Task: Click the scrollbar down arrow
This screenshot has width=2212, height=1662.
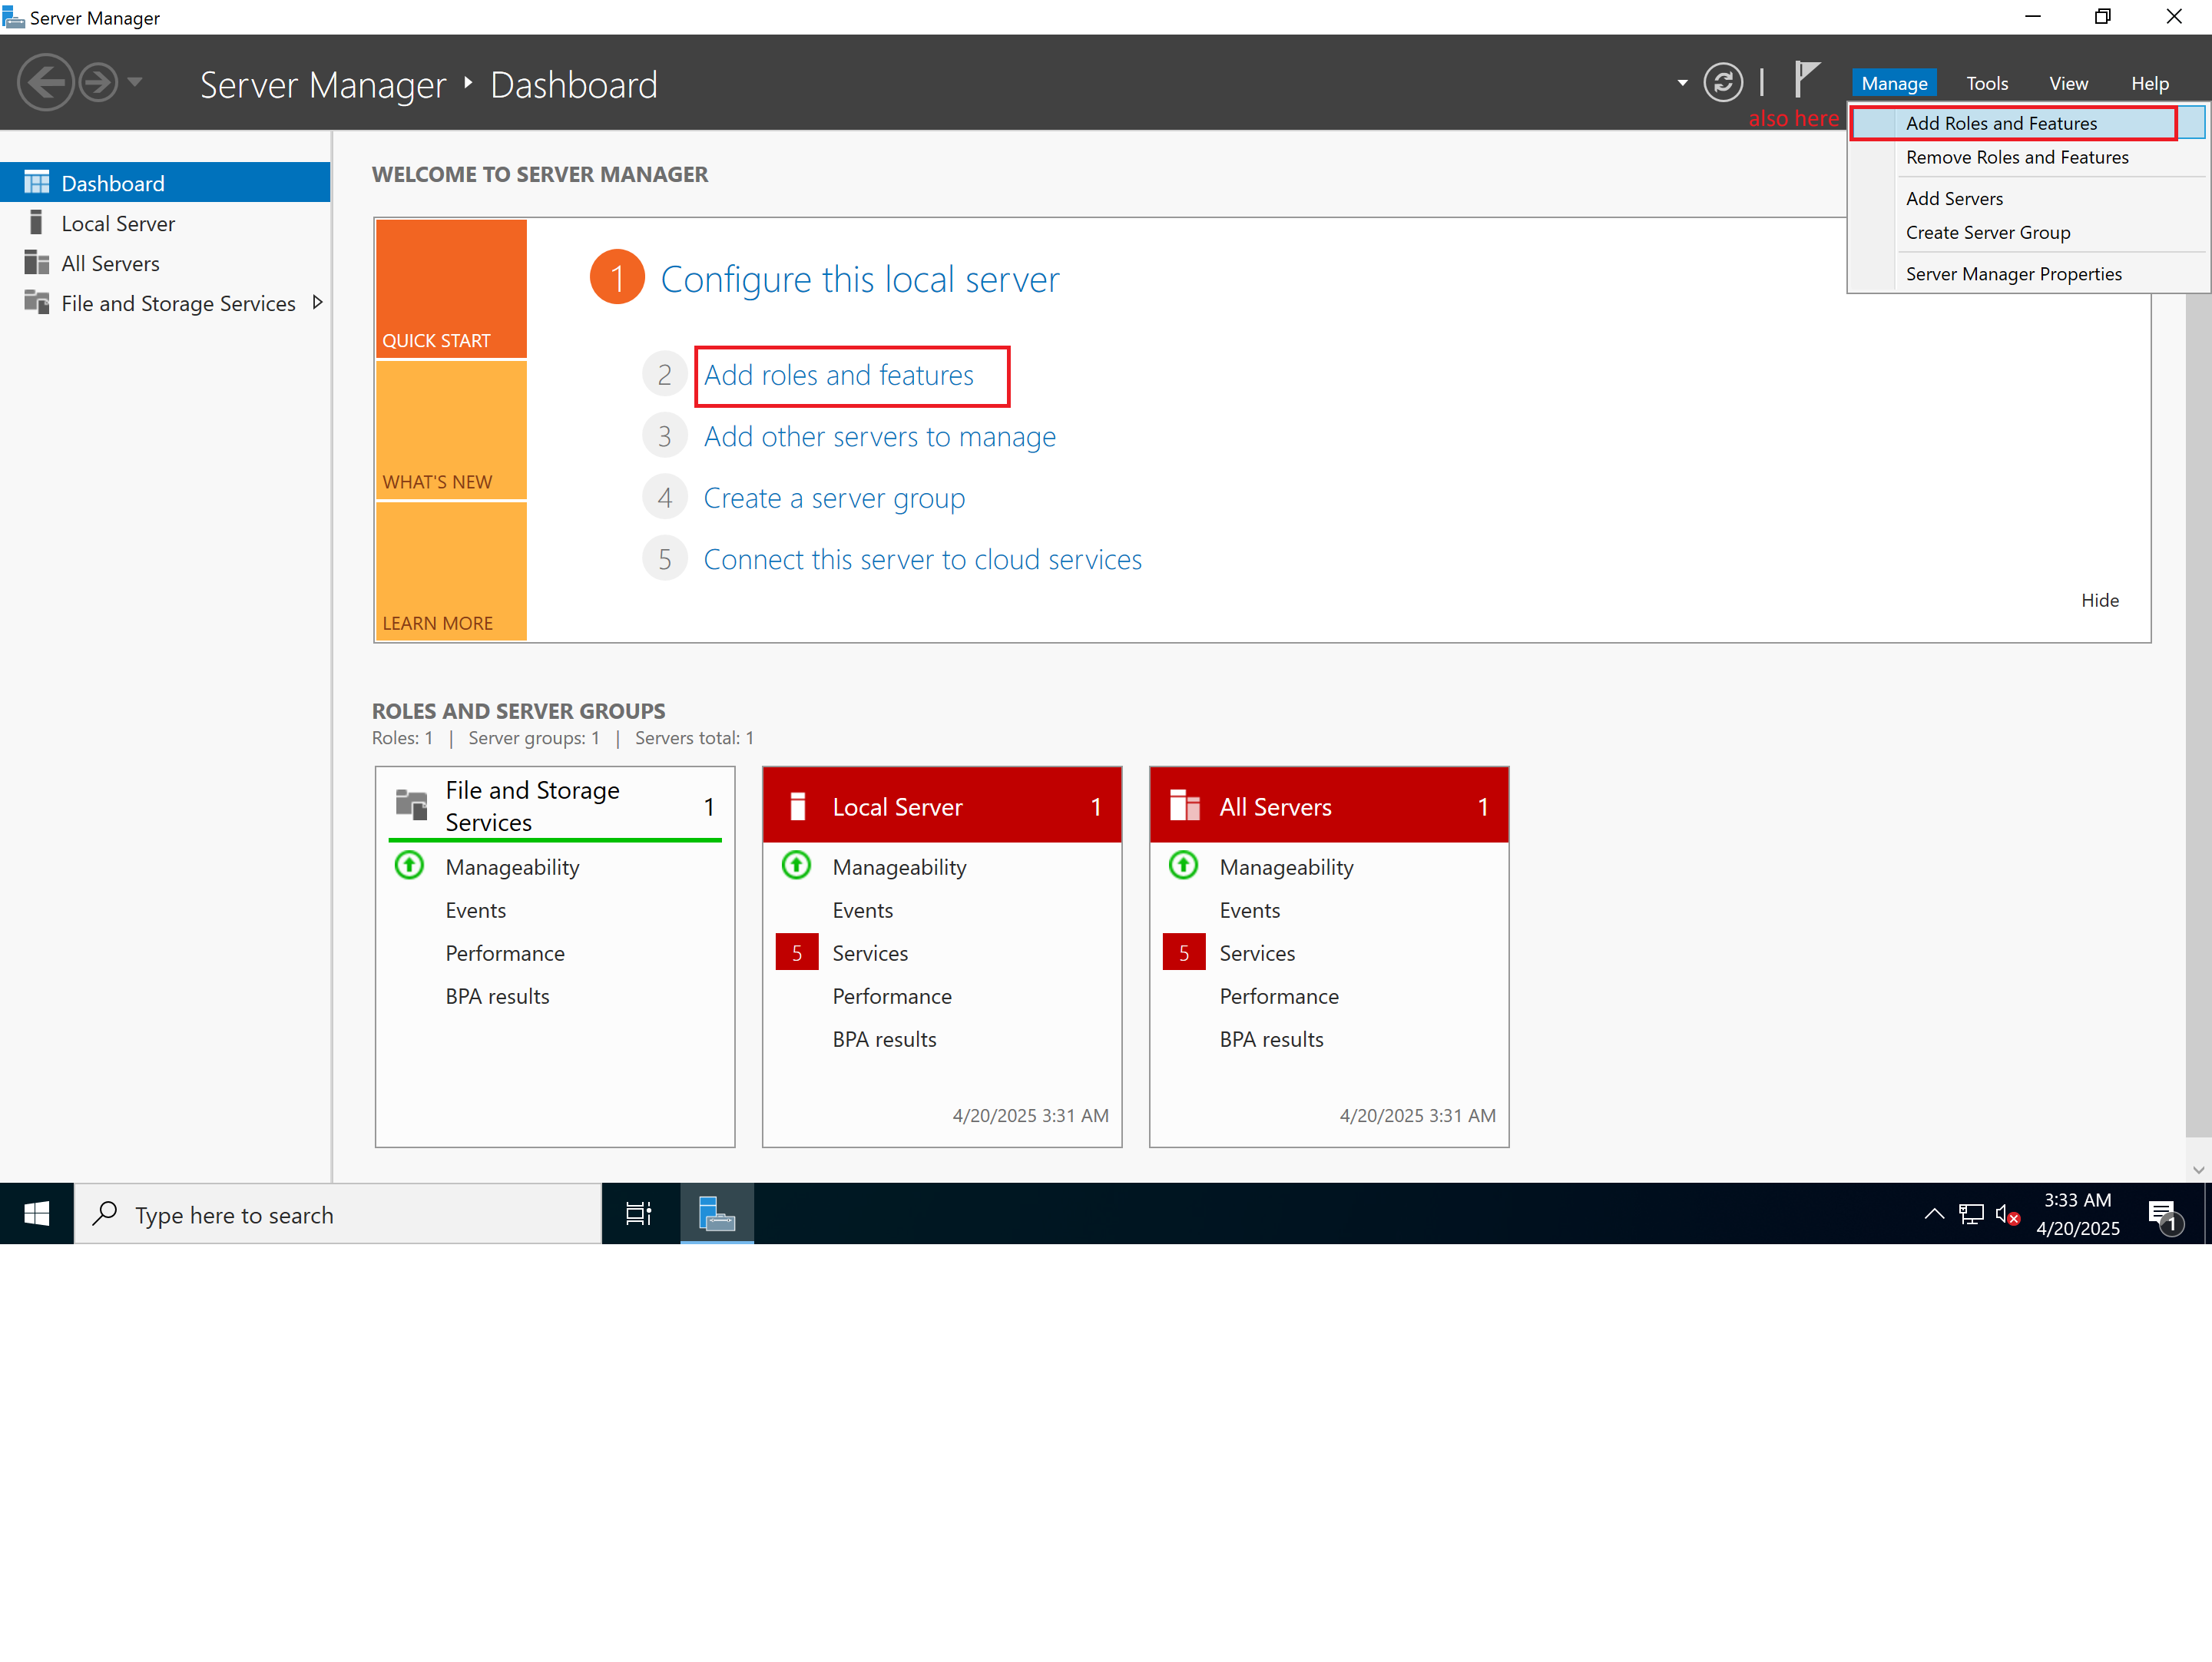Action: 2198,1169
